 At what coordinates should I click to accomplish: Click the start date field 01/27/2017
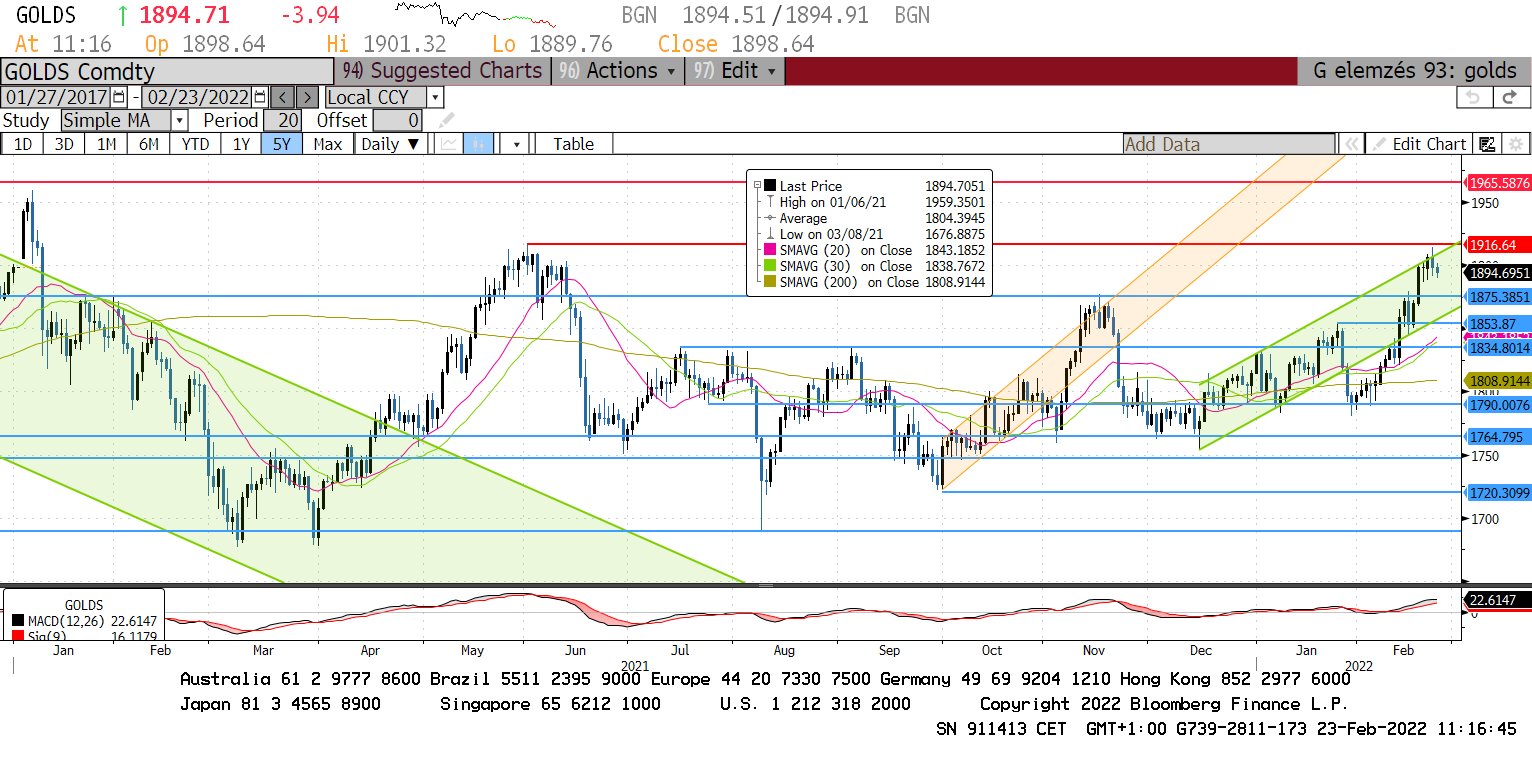(57, 97)
